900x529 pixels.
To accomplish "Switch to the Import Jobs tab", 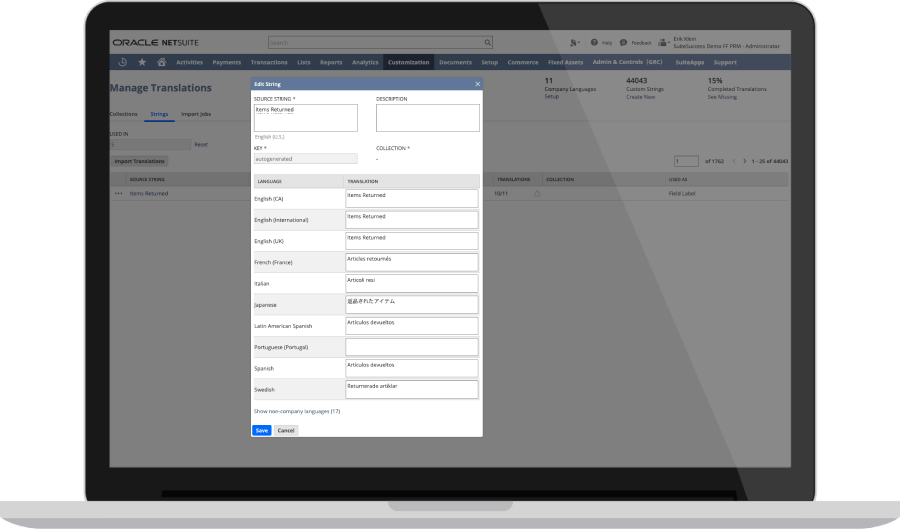I will (196, 114).
